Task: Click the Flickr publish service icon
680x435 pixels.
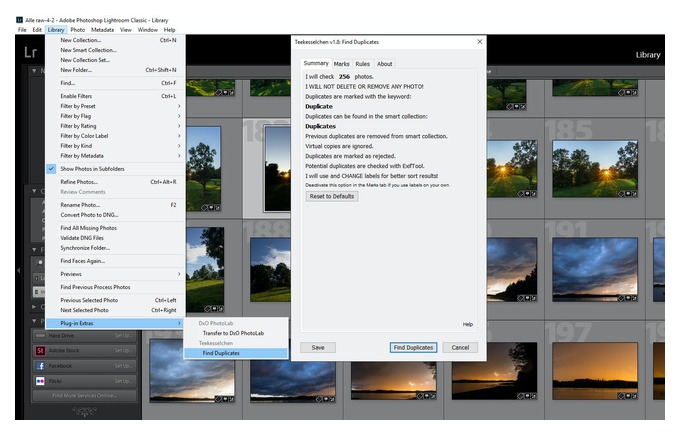Action: tap(40, 381)
